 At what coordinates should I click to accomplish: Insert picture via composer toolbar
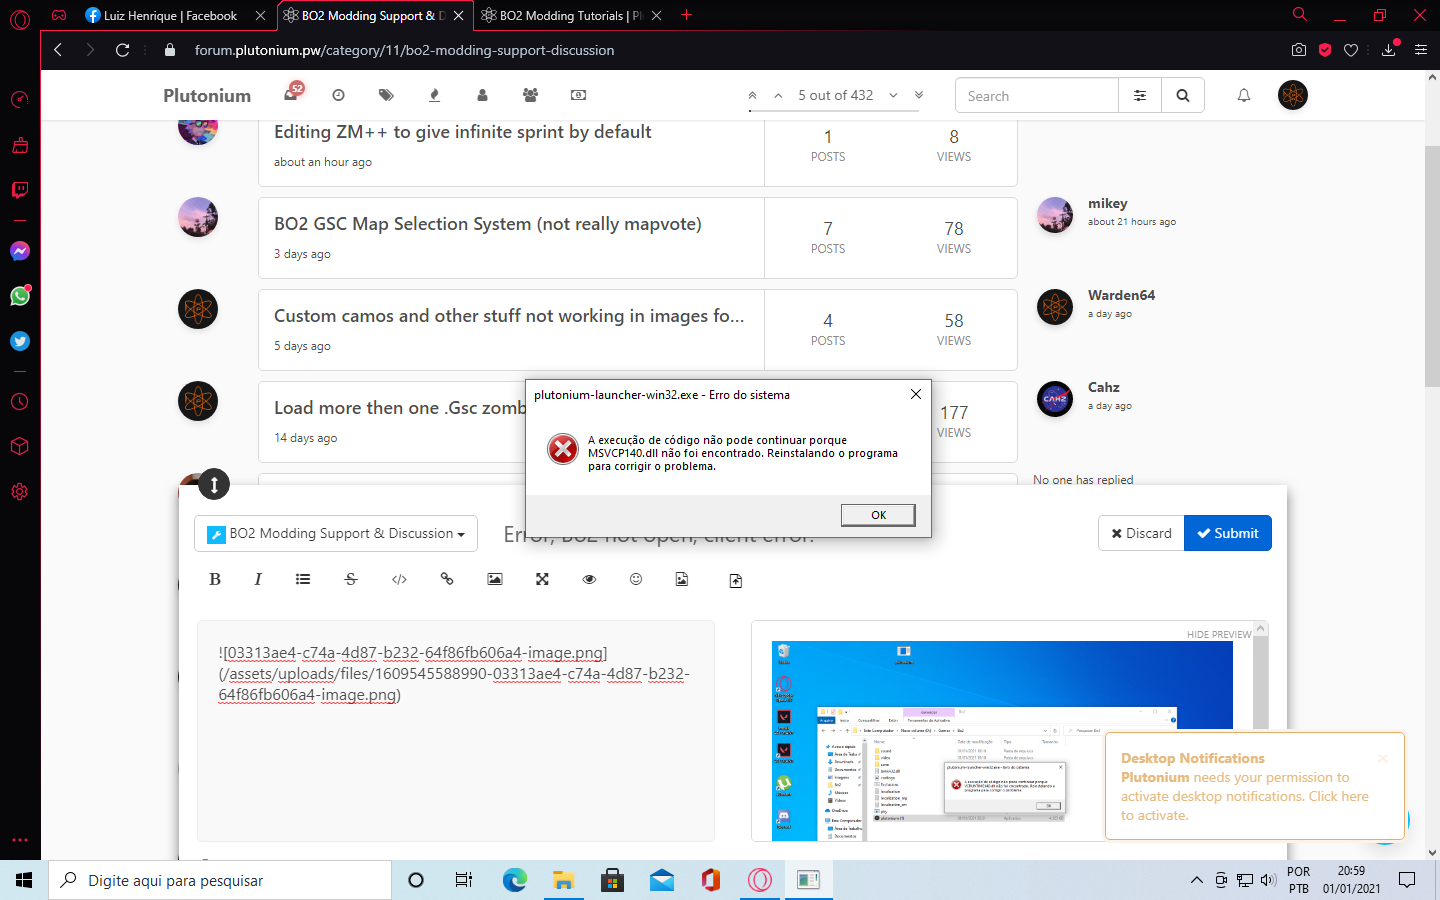[495, 579]
